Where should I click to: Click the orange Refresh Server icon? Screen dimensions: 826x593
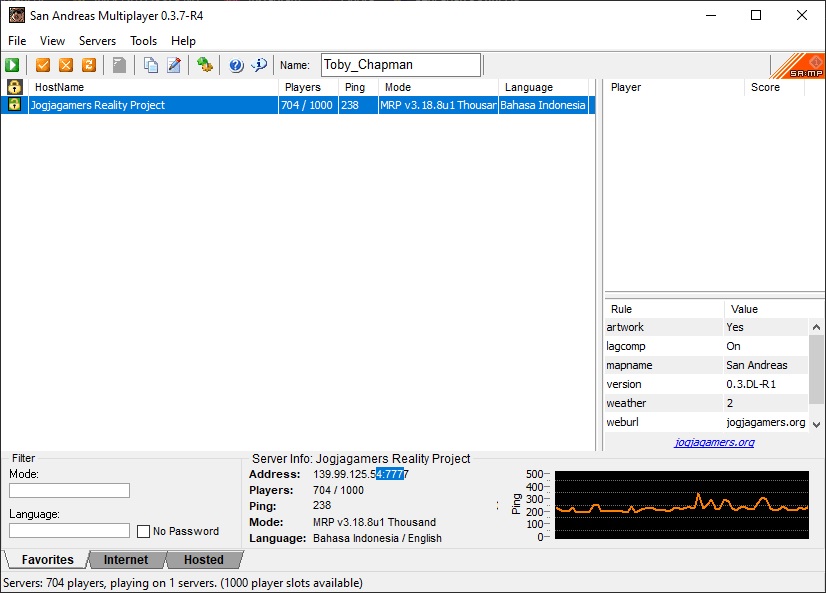tap(89, 65)
